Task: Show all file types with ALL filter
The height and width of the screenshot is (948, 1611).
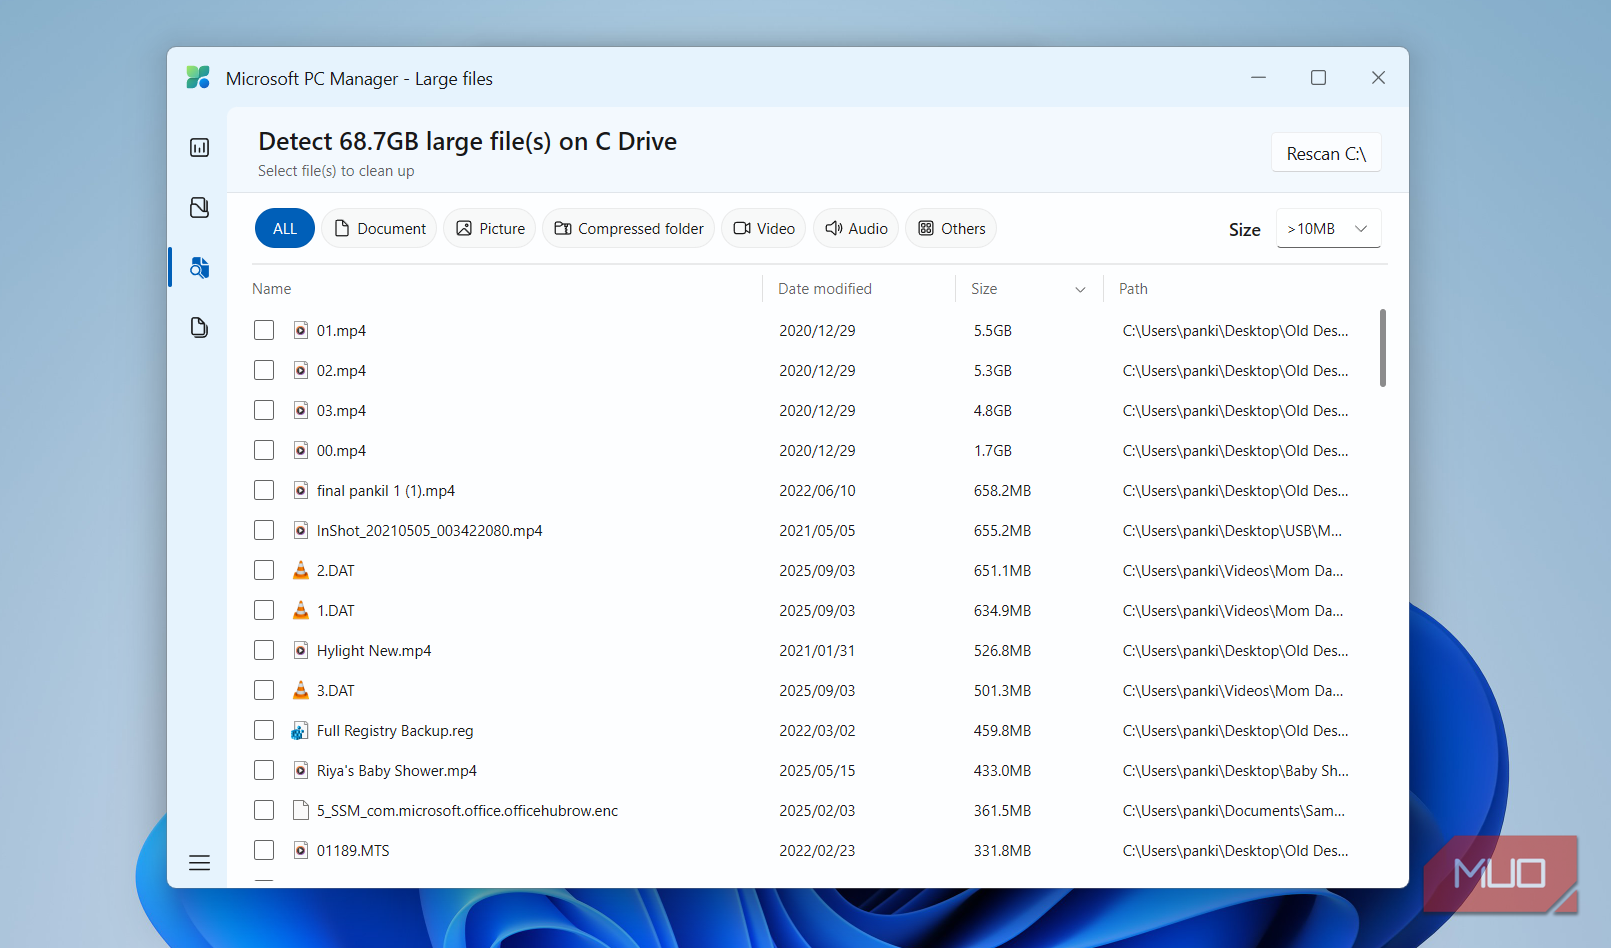Action: pos(285,228)
